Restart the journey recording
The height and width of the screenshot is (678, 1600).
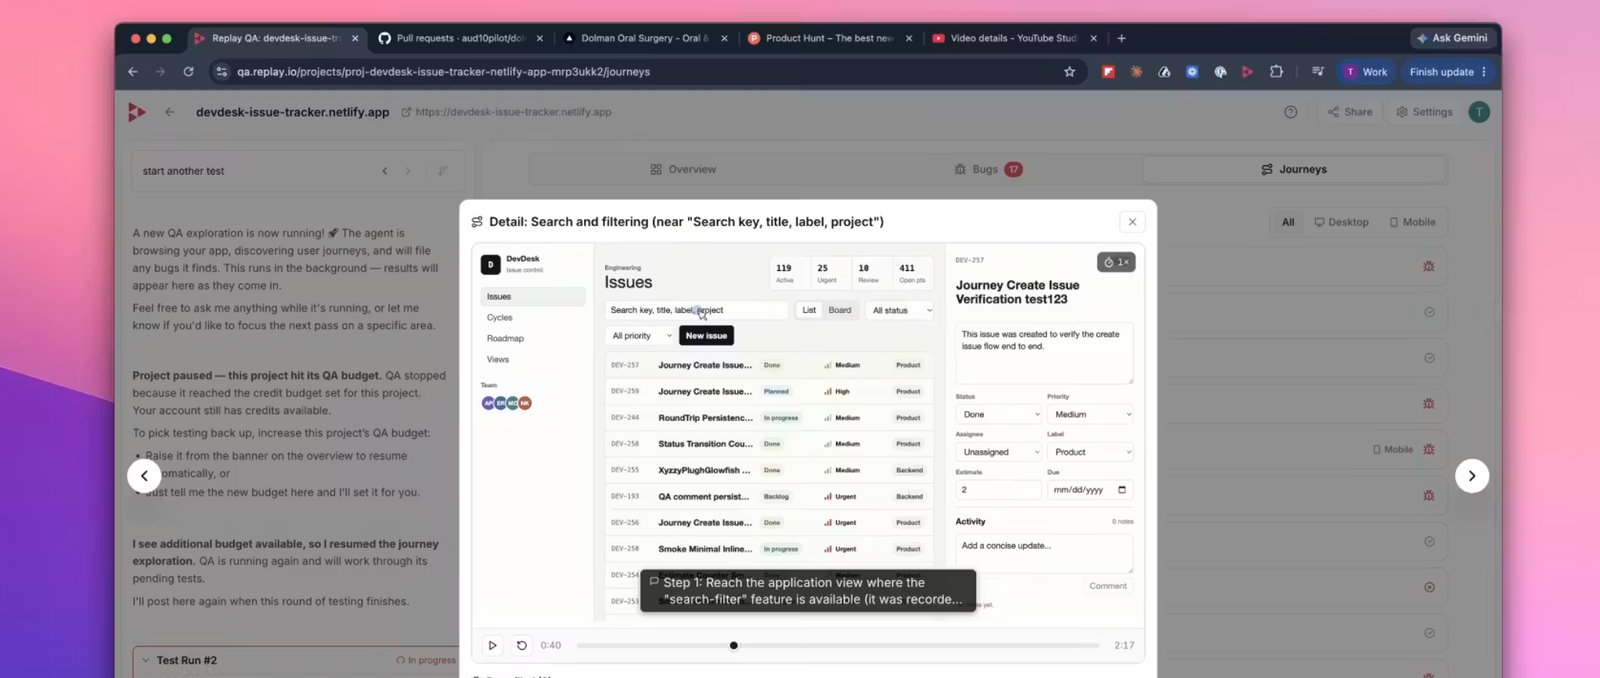tap(521, 645)
